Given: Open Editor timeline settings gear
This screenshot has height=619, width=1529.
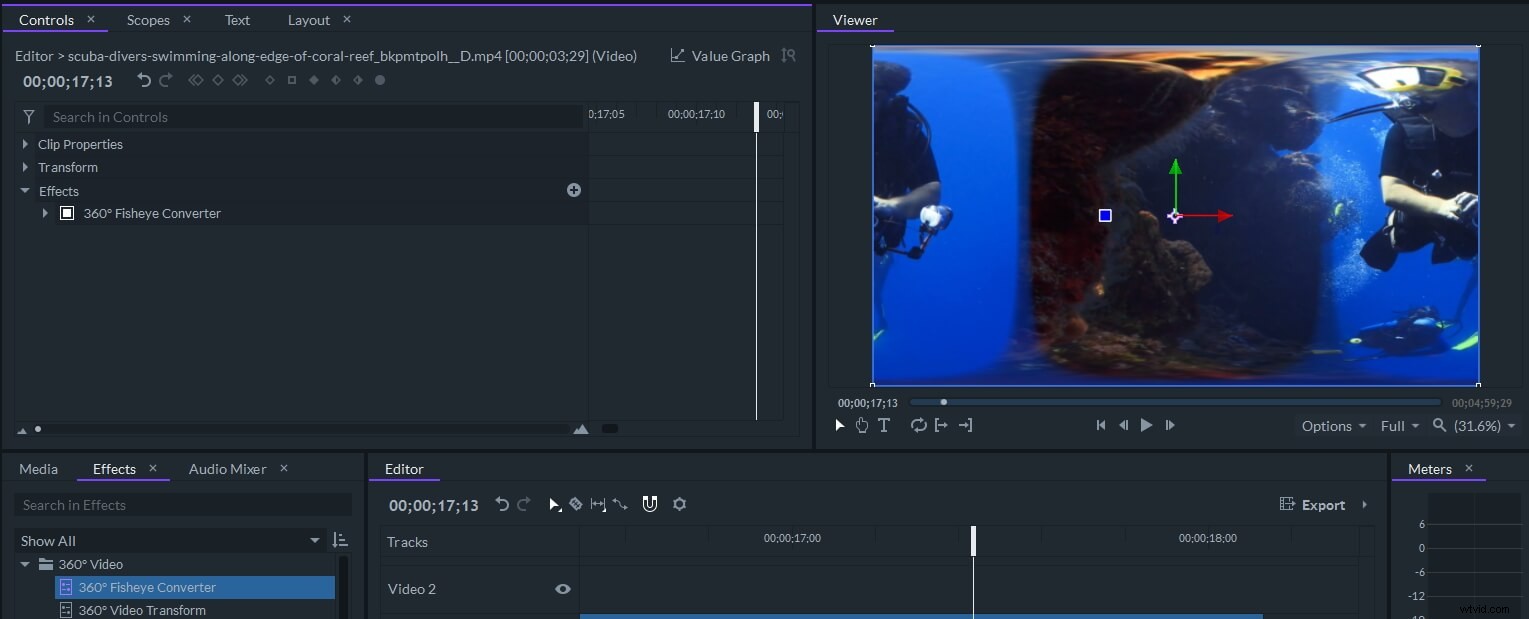Looking at the screenshot, I should tap(680, 505).
